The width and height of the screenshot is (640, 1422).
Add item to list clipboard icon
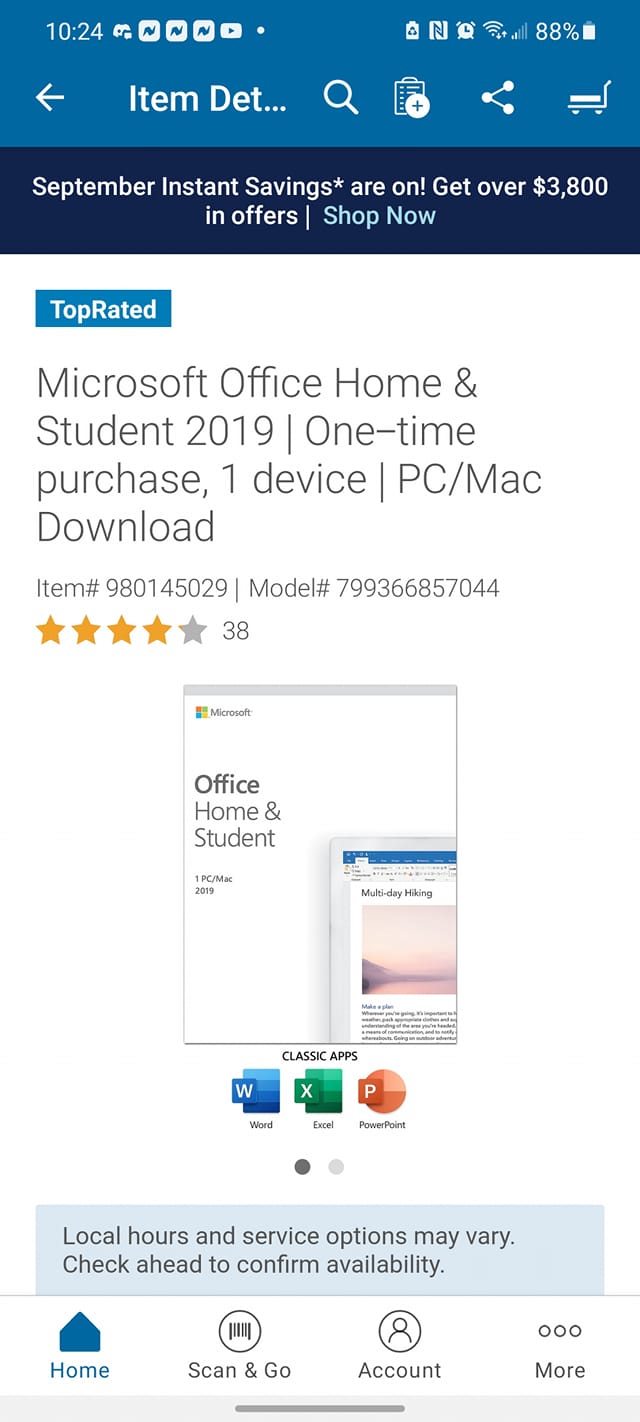[411, 98]
